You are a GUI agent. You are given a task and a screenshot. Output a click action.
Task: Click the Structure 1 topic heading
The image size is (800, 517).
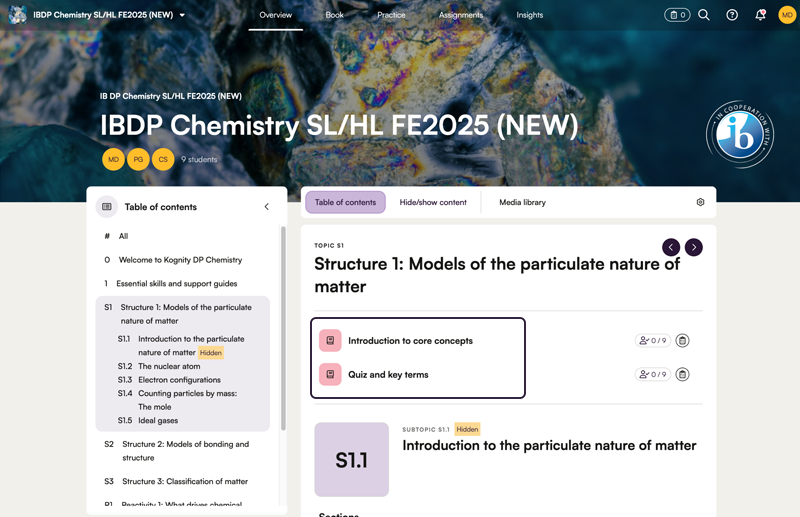coord(497,275)
